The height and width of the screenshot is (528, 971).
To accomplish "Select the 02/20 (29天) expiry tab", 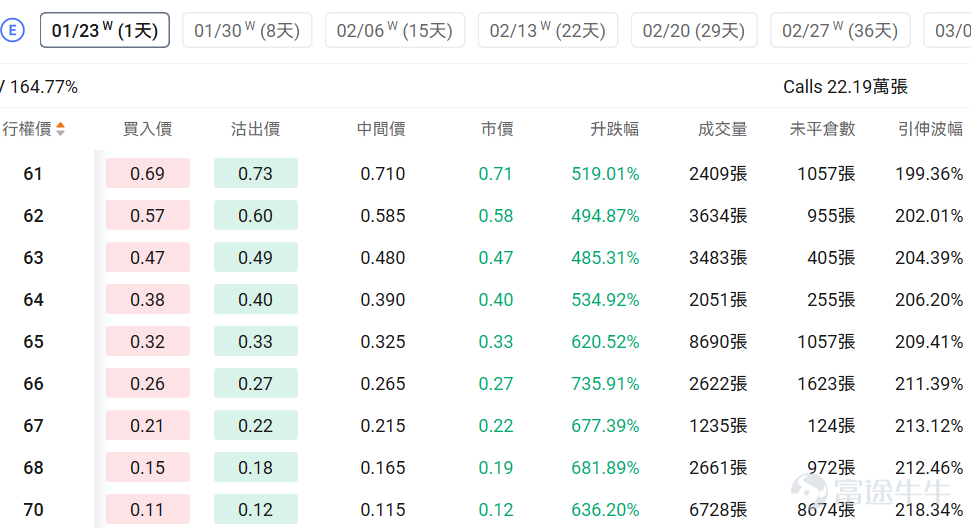I will click(x=694, y=30).
